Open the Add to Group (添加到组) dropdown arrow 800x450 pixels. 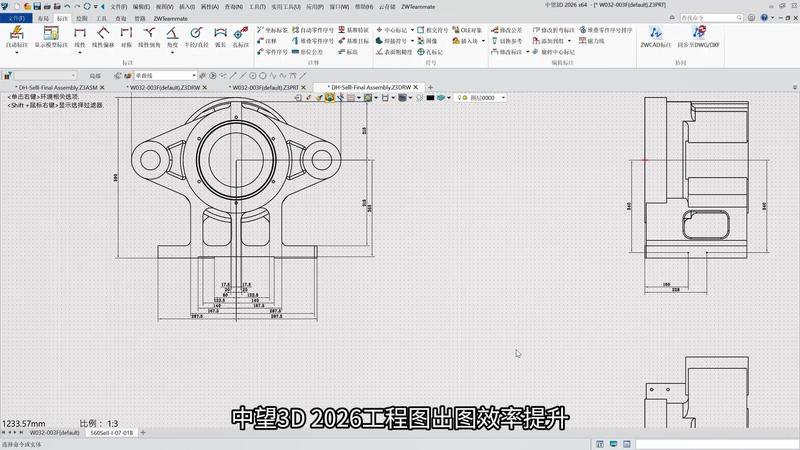click(x=569, y=41)
